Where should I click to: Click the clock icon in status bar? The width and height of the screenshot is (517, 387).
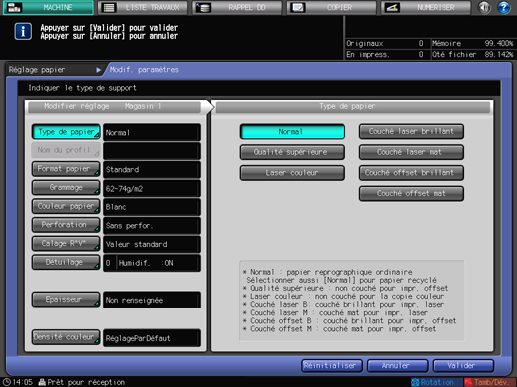point(6,382)
